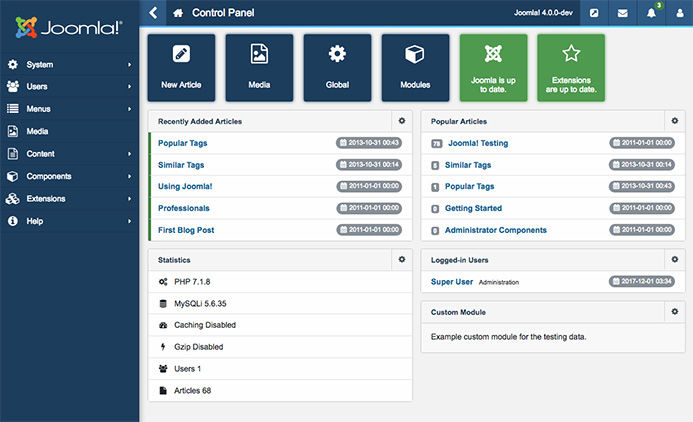Screen dimensions: 693x422
Task: Select Content in the sidebar menu
Action: 69,154
